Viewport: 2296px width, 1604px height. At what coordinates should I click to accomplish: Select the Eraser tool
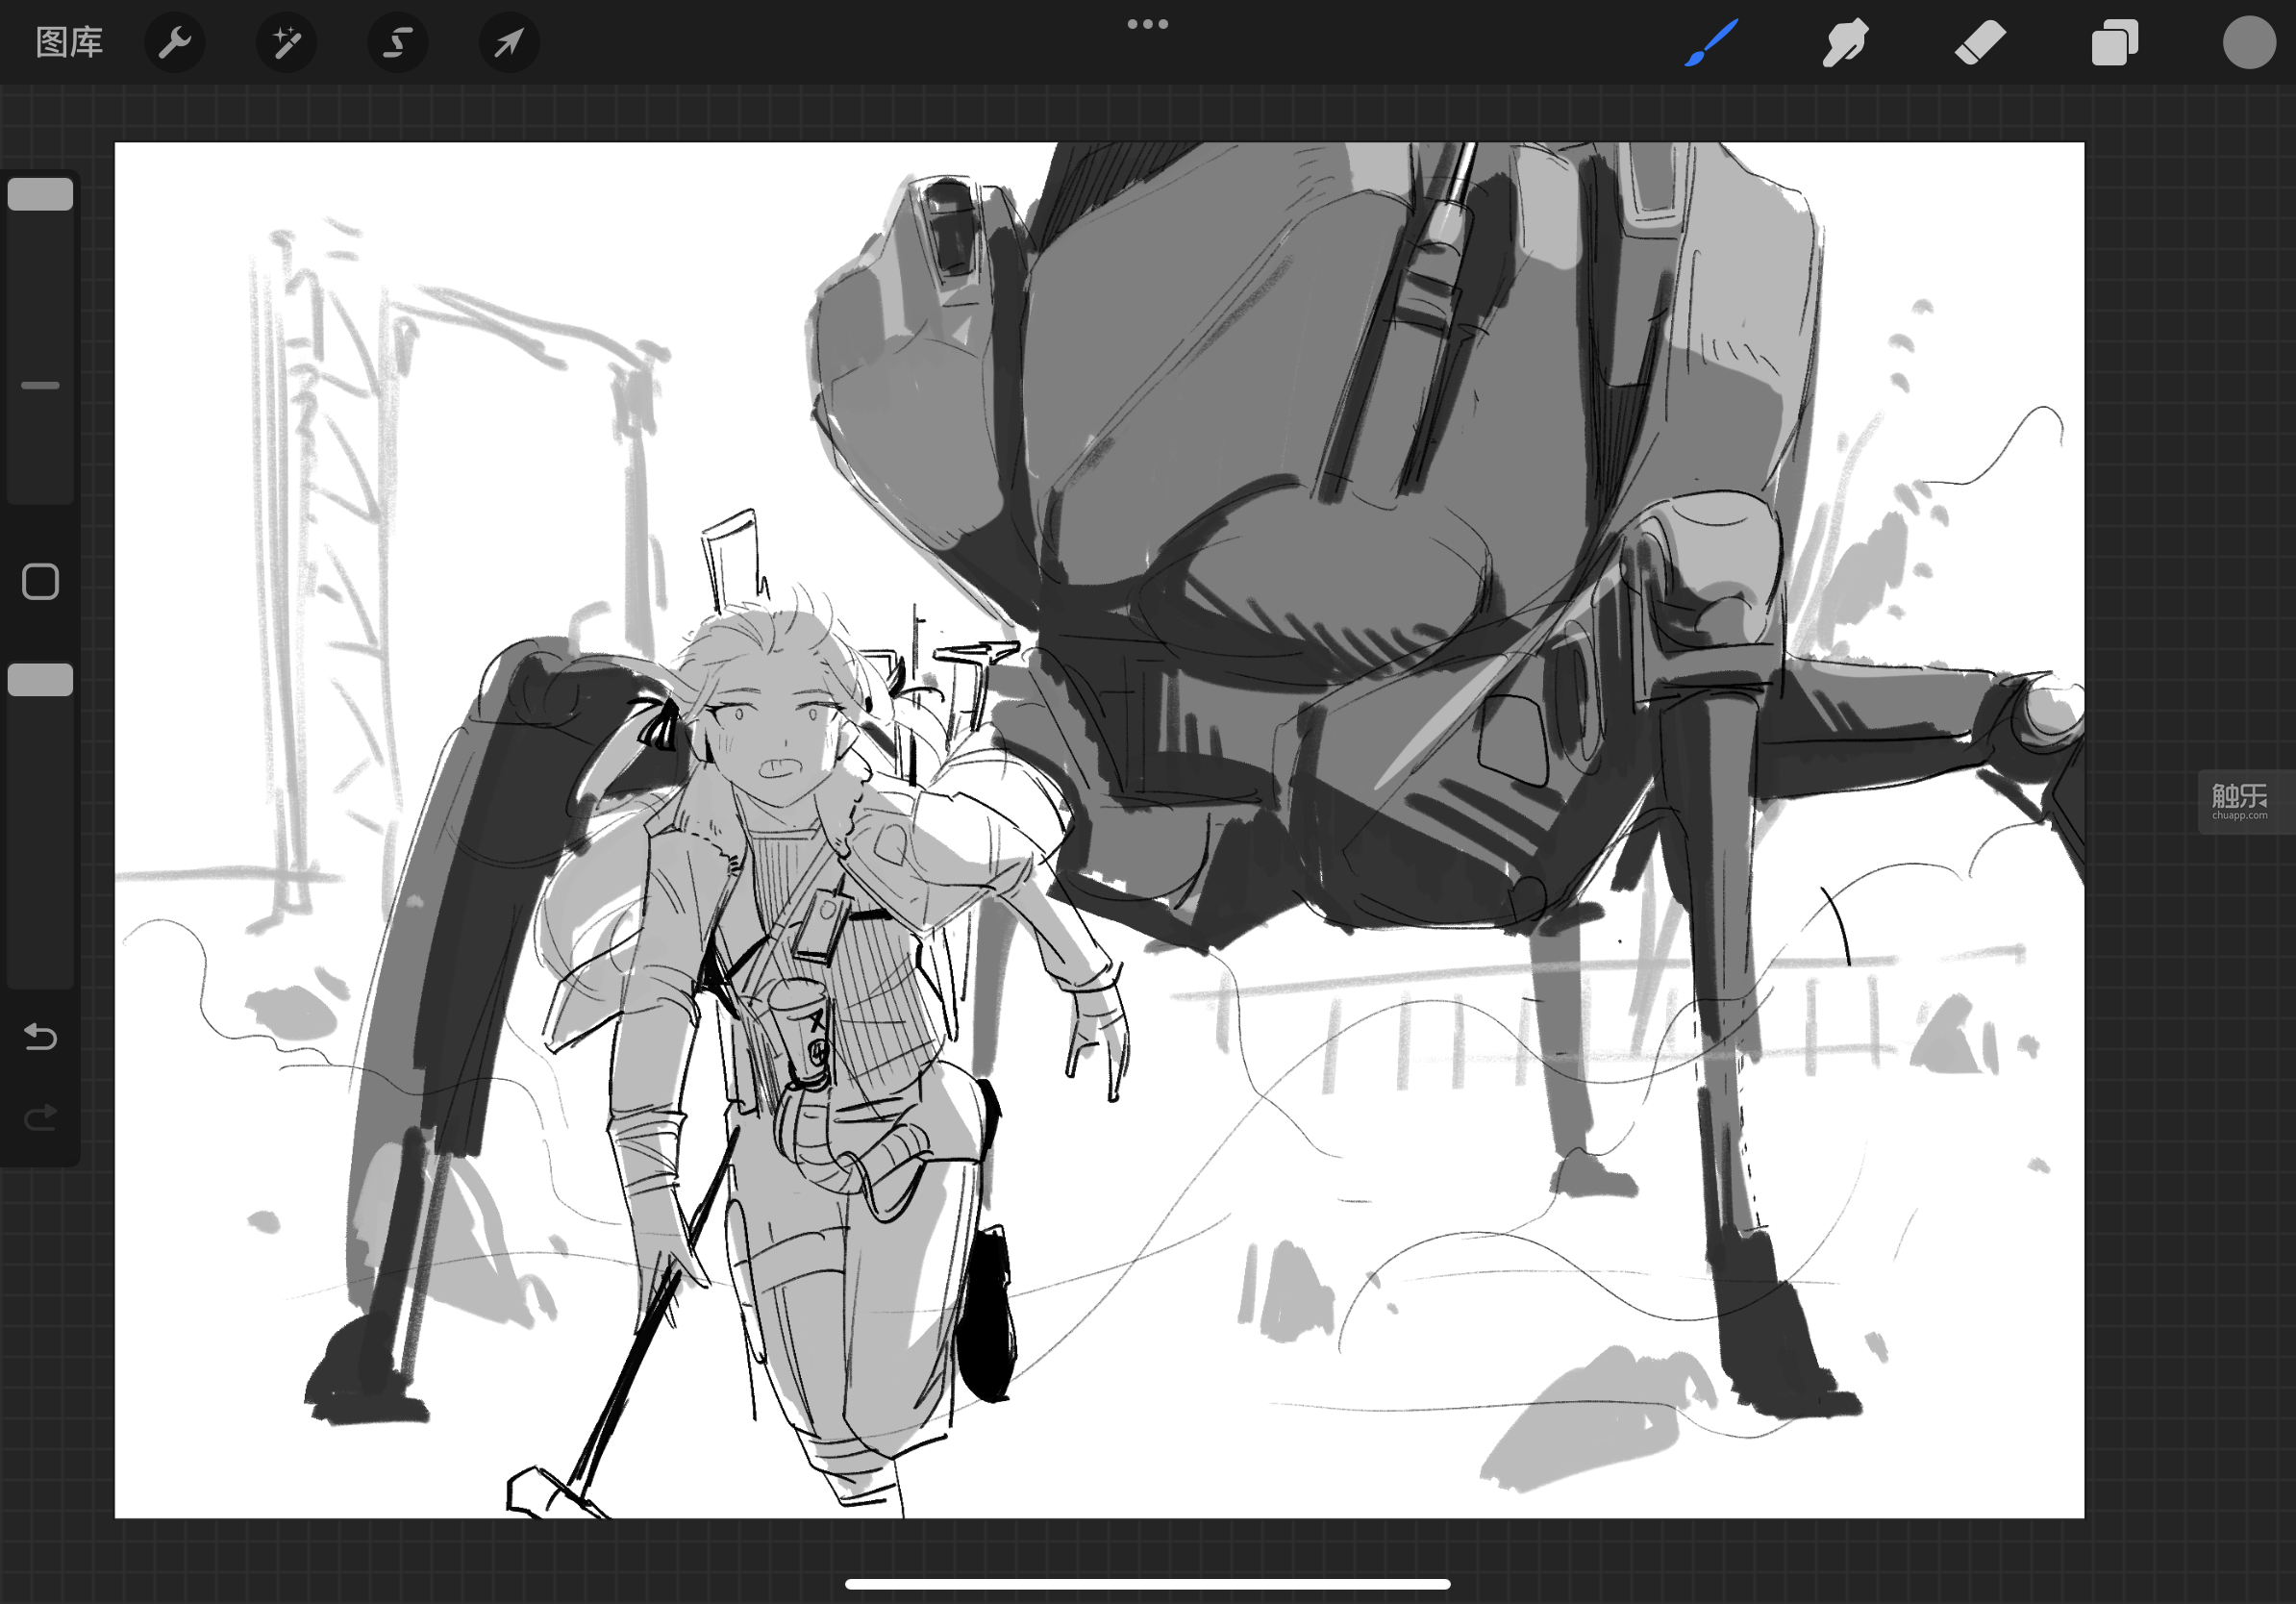[1980, 43]
